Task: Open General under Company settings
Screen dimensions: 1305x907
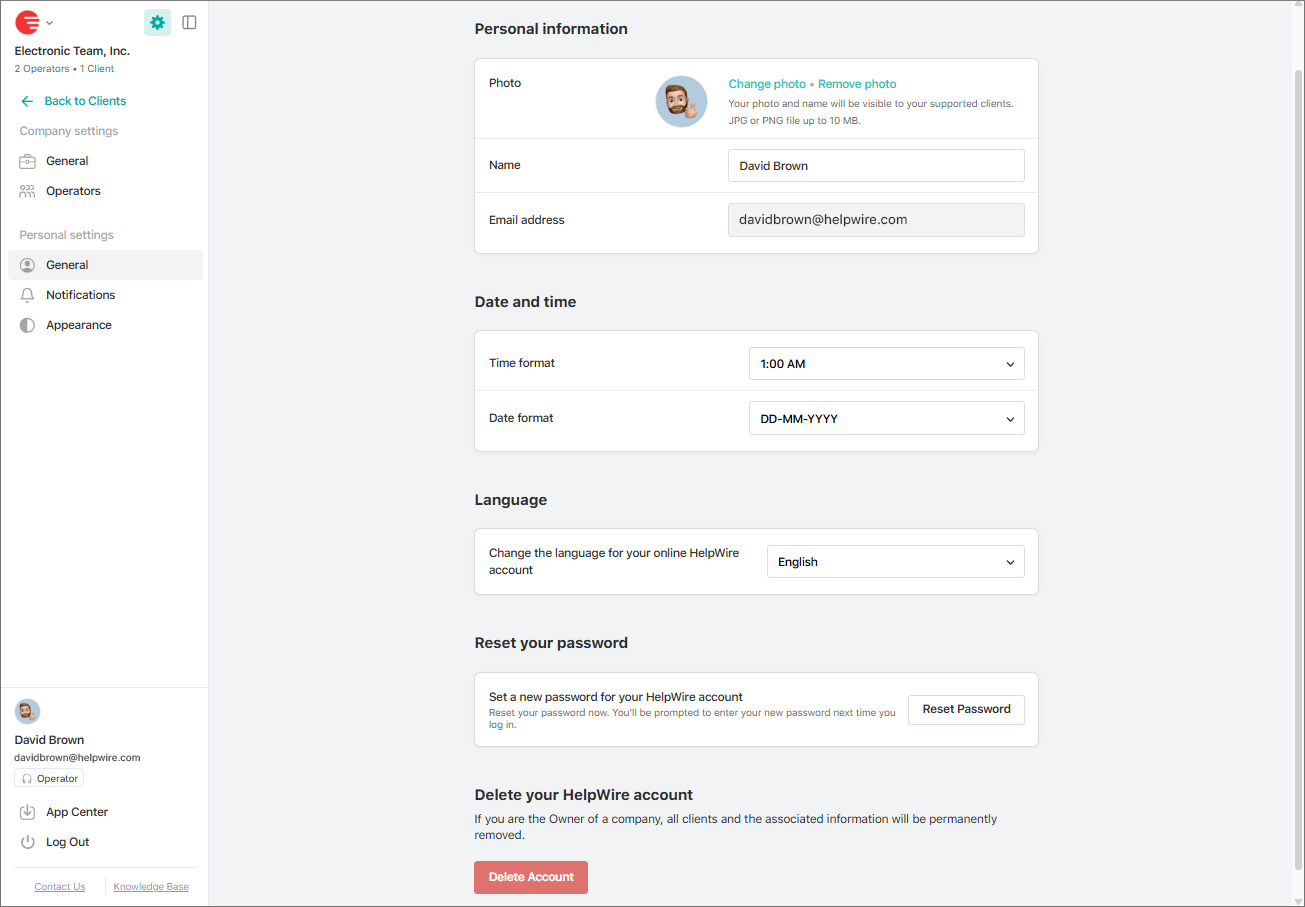Action: tap(66, 160)
